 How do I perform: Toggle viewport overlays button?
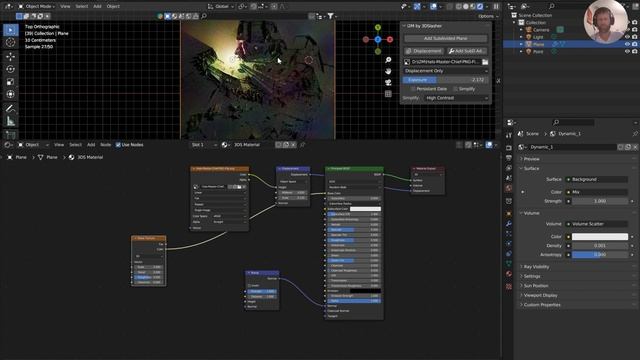(433, 7)
